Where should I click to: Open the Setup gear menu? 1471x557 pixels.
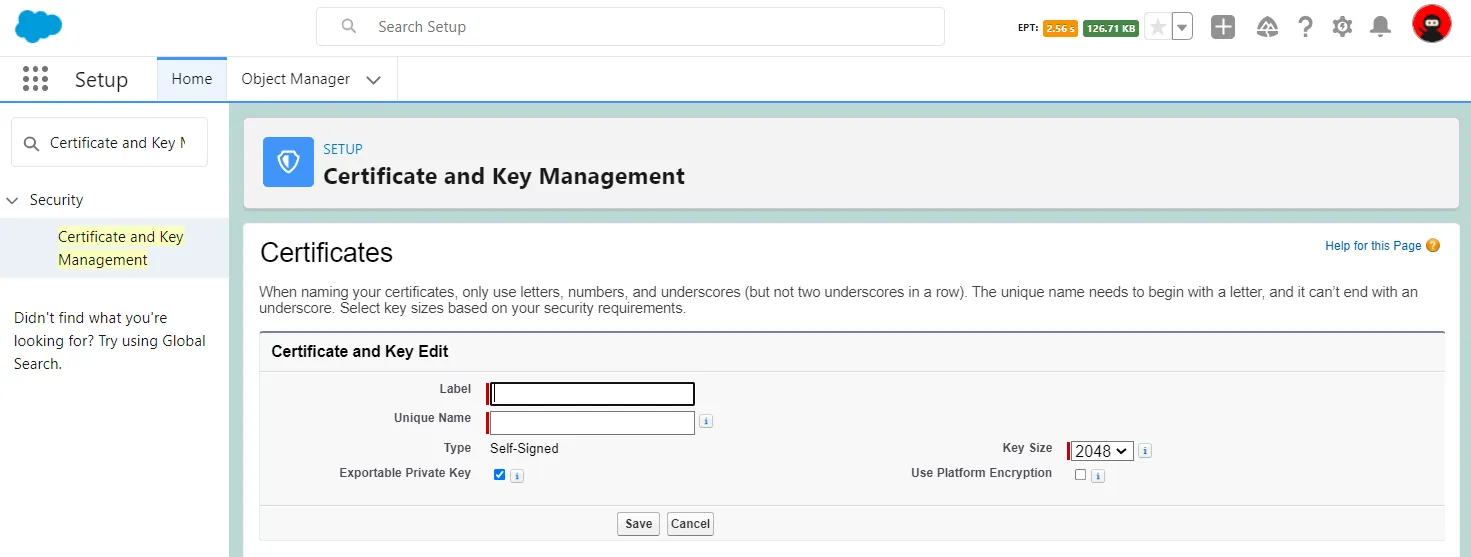(x=1342, y=27)
